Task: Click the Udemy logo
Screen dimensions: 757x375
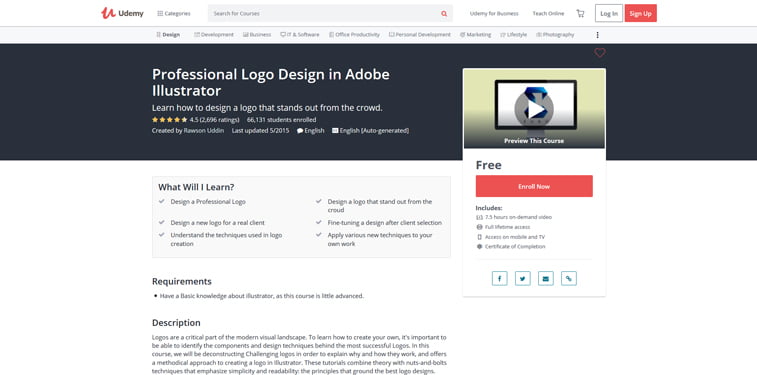Action: point(122,13)
